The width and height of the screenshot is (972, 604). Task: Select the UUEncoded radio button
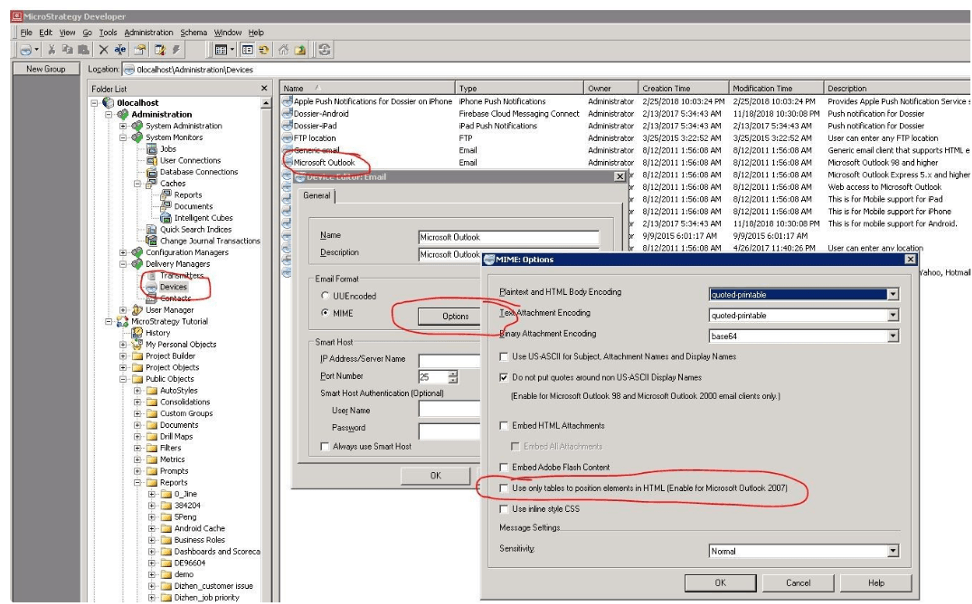coord(325,296)
